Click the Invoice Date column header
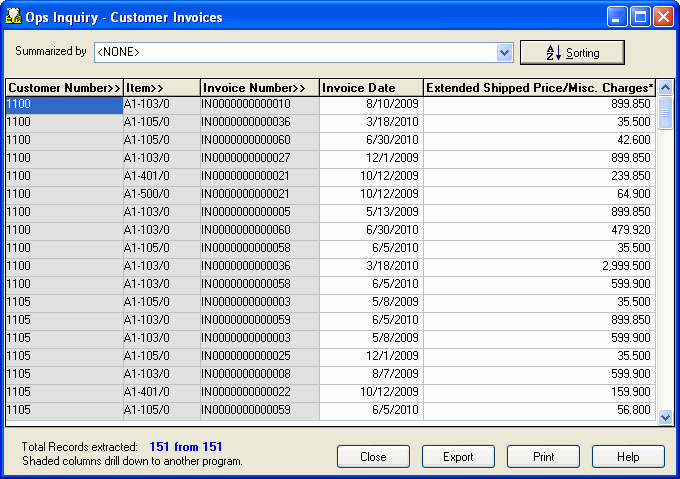The image size is (680, 479). [x=371, y=88]
